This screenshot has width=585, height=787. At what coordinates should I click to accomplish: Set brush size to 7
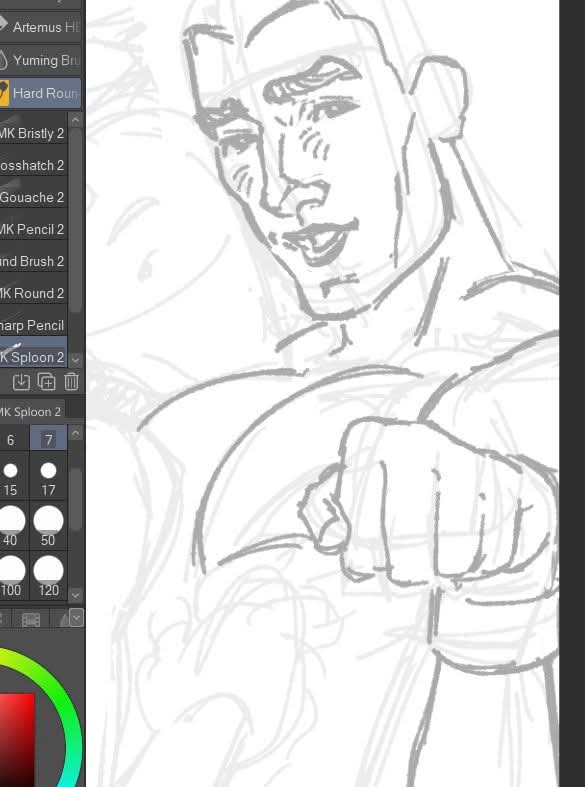coord(48,439)
